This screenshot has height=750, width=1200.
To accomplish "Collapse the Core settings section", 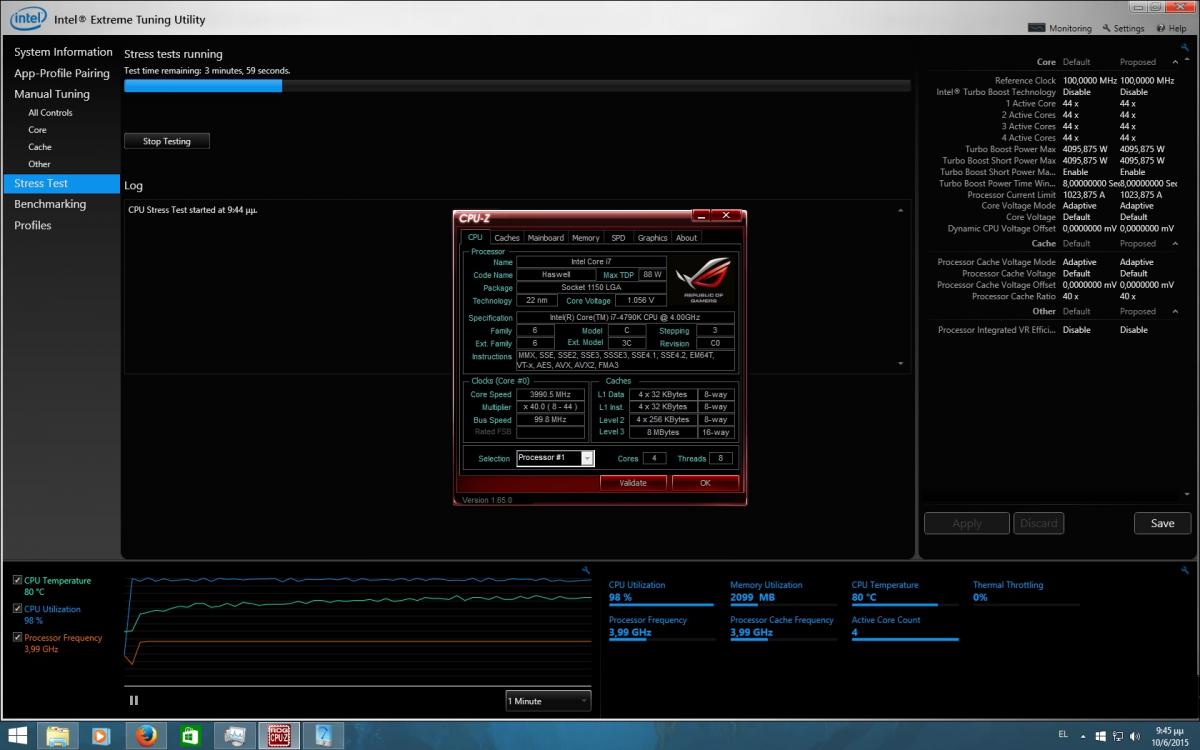I will 1175,62.
